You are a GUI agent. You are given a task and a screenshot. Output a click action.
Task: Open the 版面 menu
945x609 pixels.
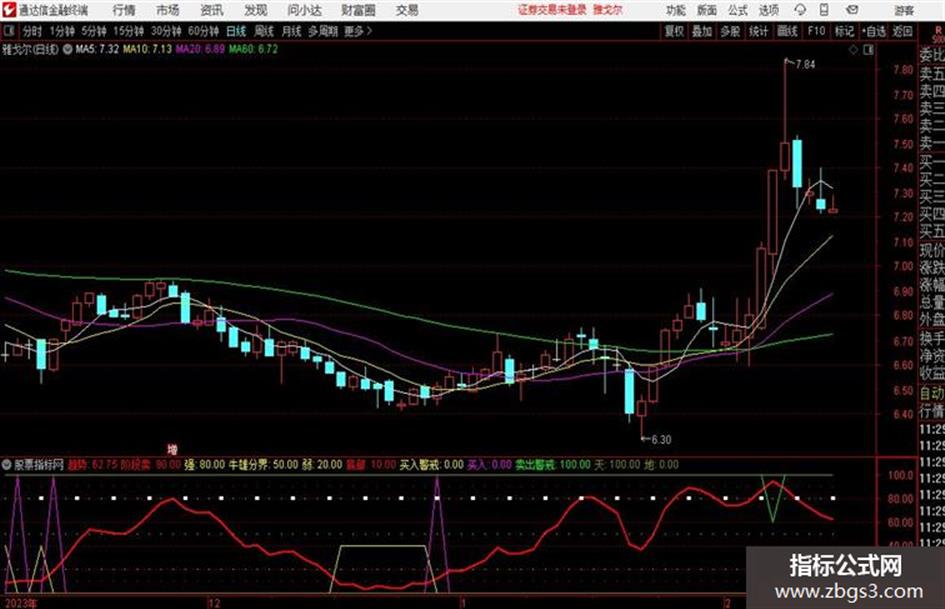click(x=707, y=10)
